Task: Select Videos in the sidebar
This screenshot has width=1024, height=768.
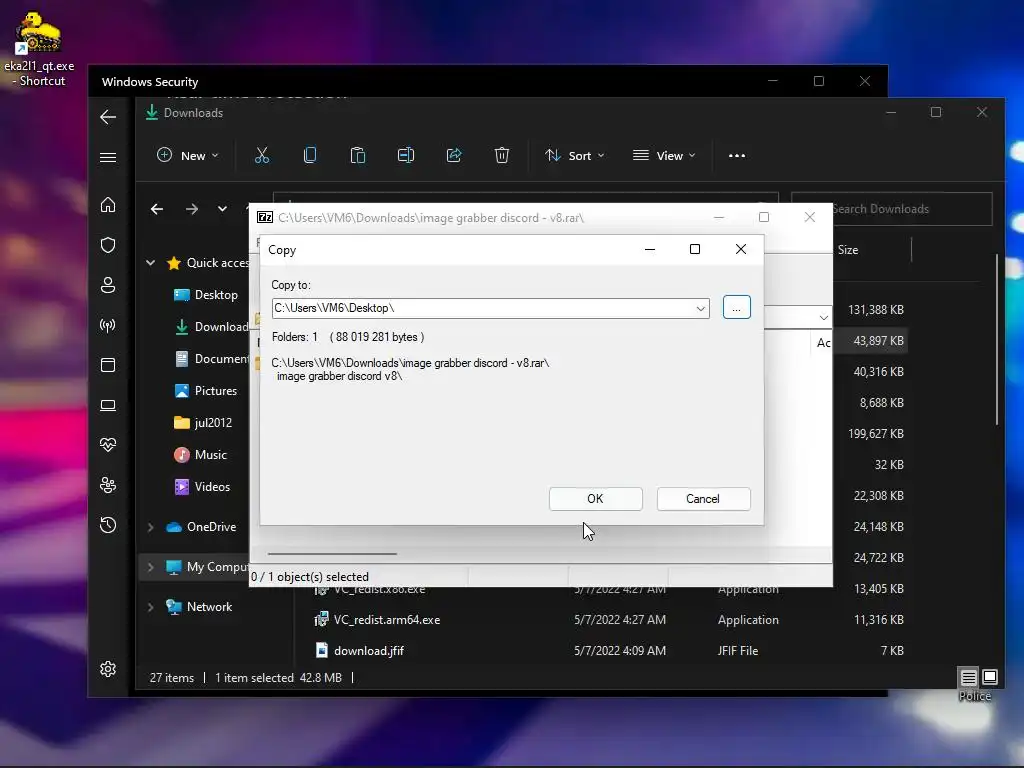Action: pyautogui.click(x=202, y=487)
